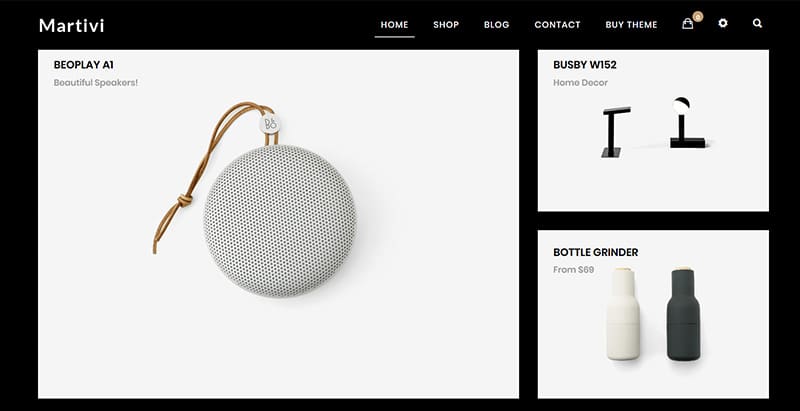Click the Busby lamp product image
800x411 pixels.
click(655, 127)
